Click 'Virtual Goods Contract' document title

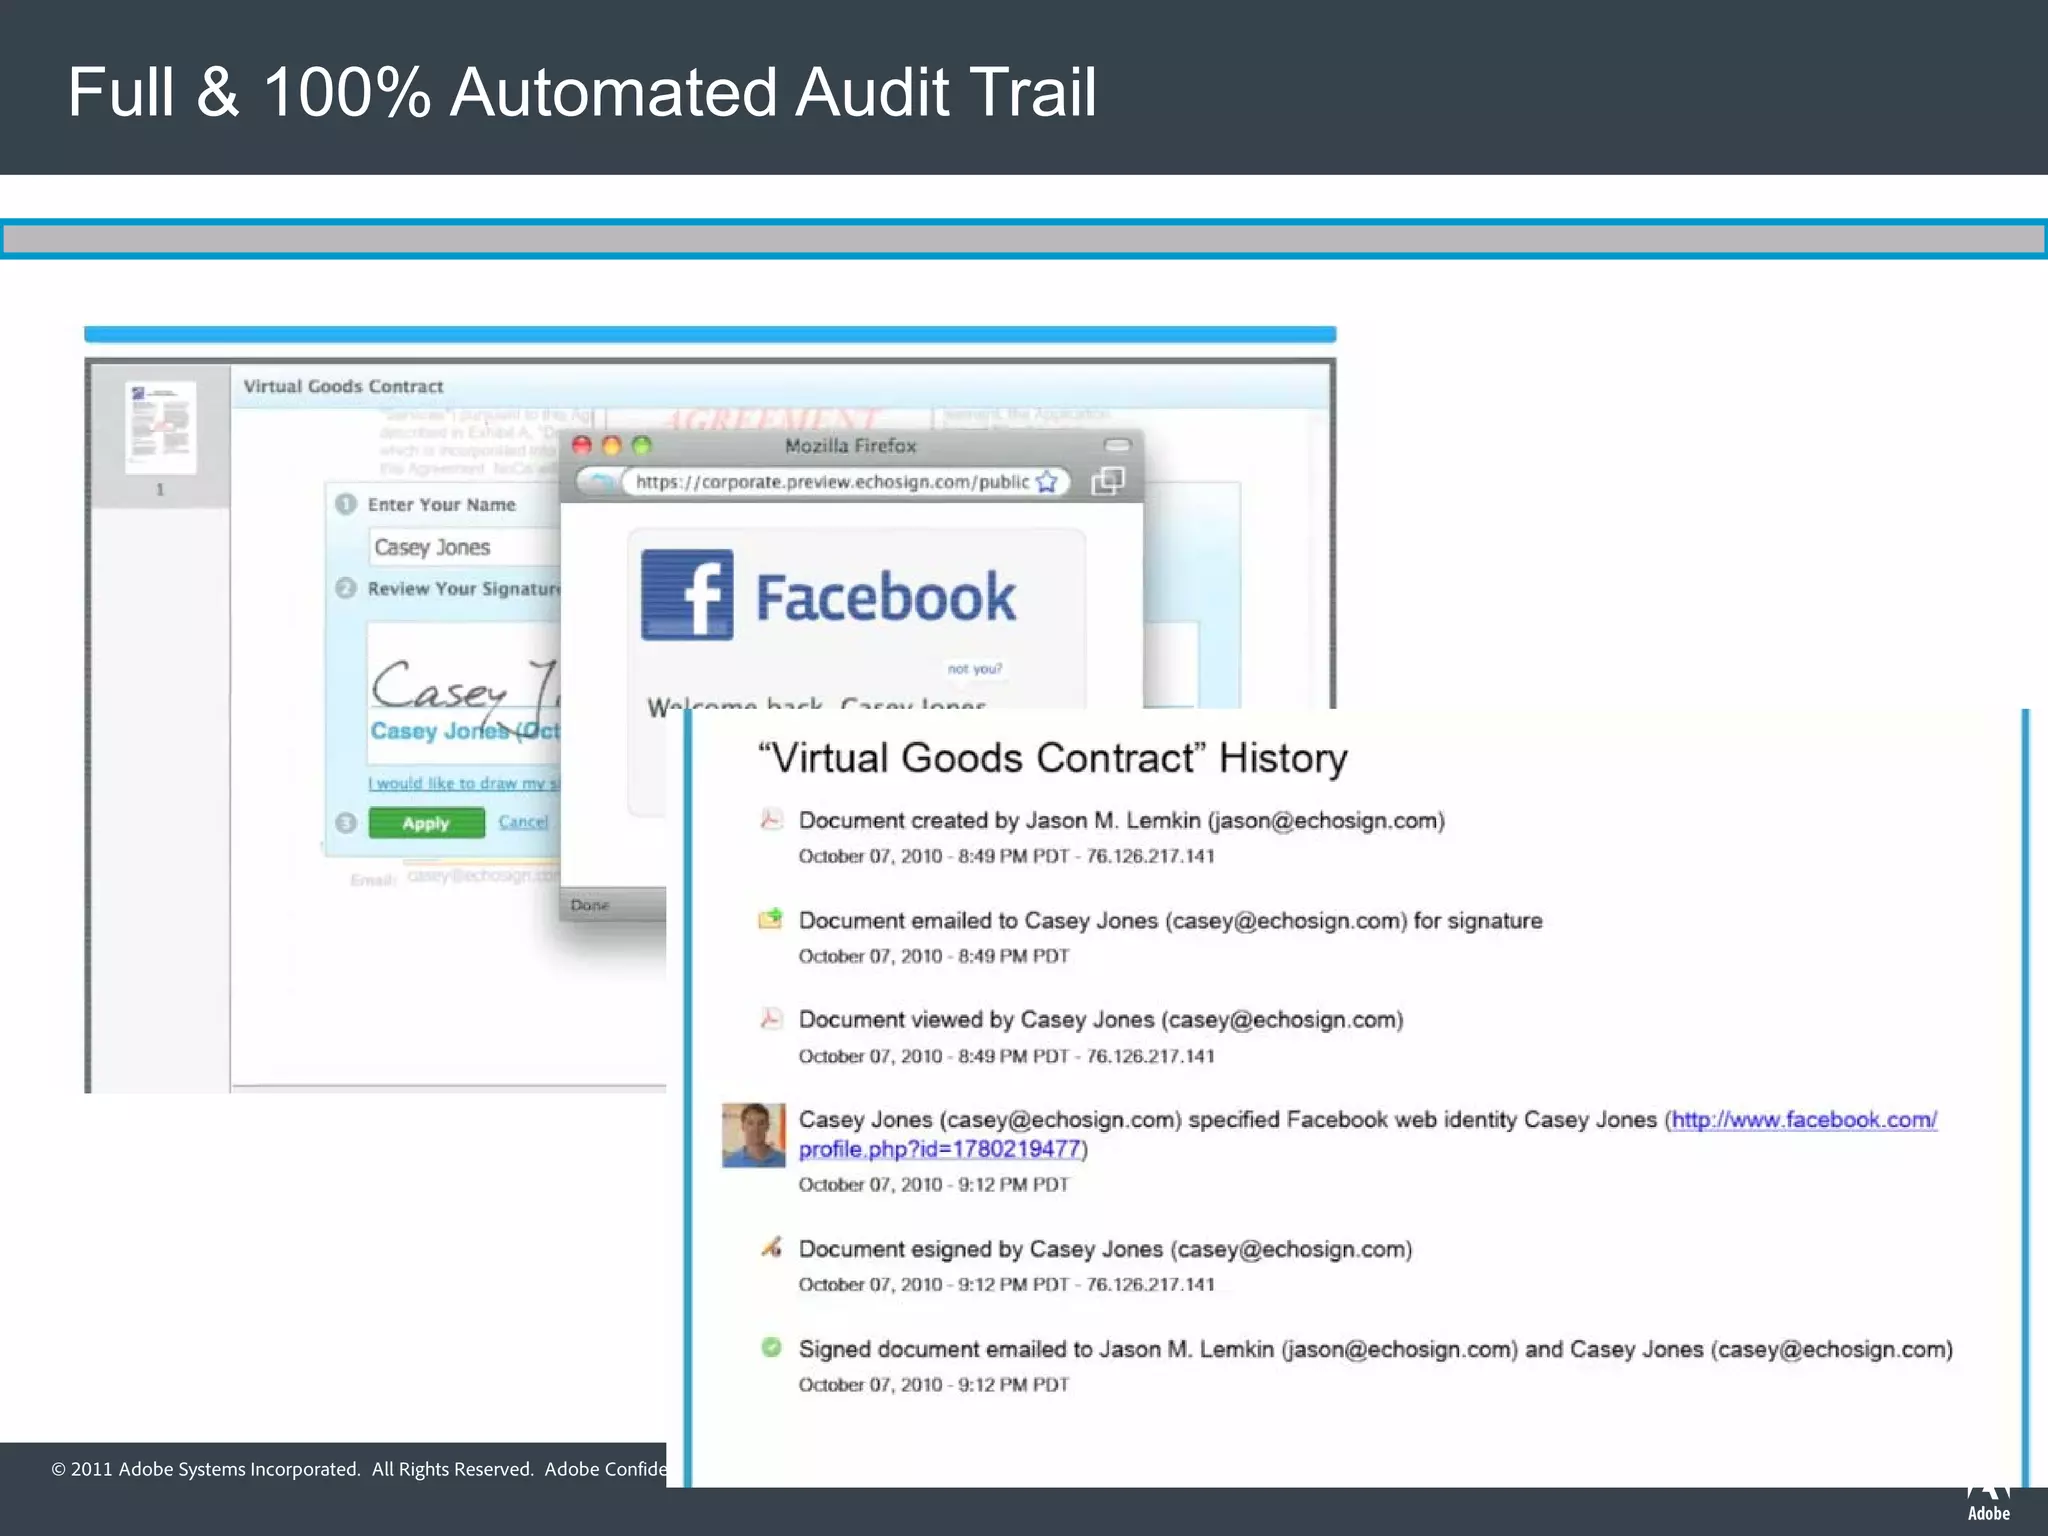click(x=343, y=386)
